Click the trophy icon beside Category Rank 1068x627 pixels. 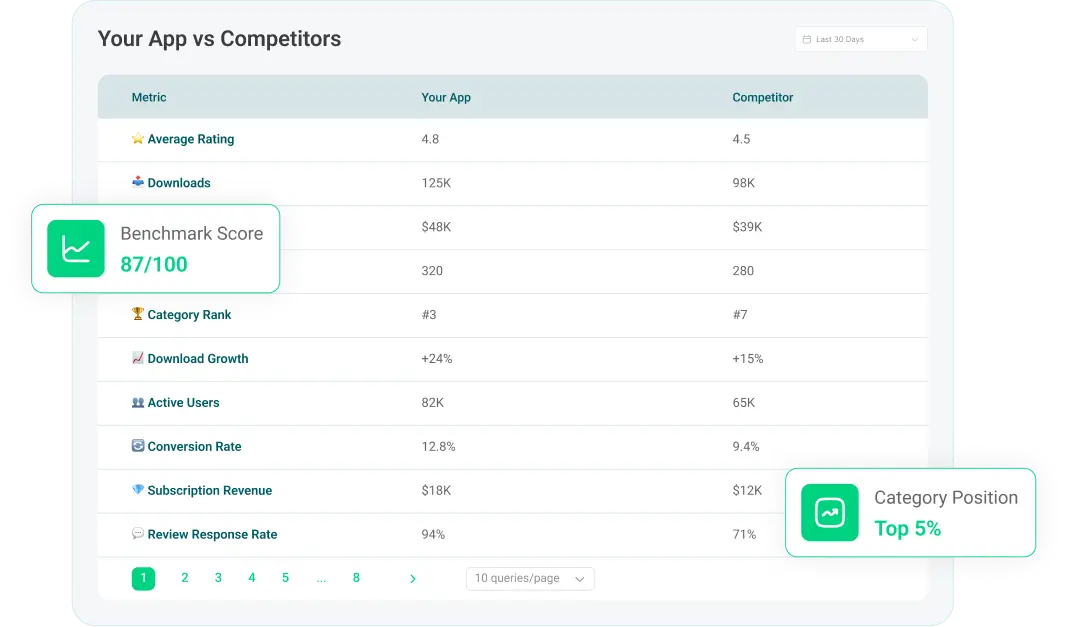138,314
